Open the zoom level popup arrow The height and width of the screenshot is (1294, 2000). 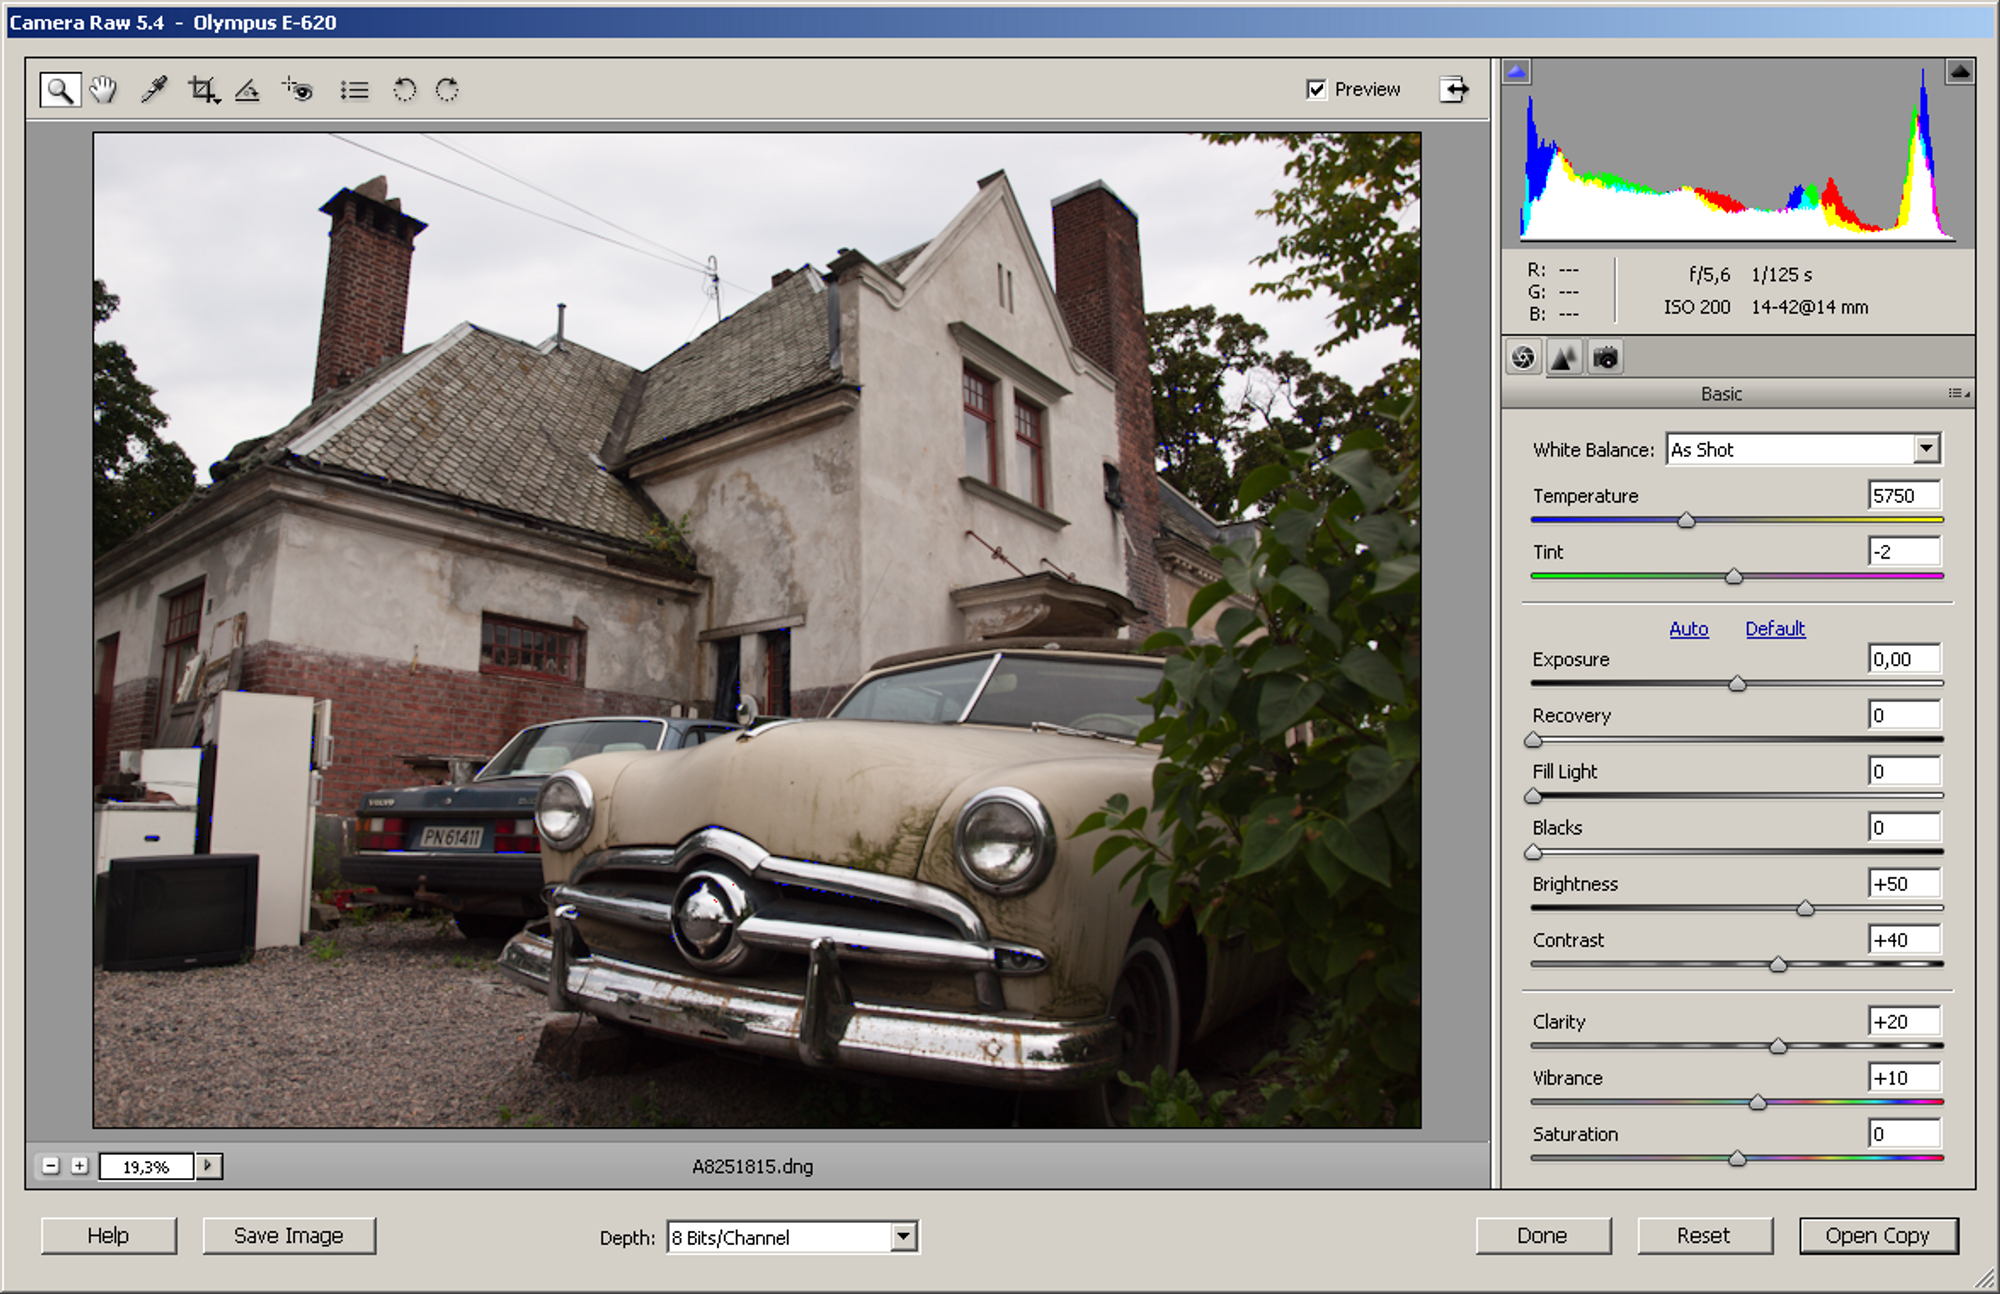click(x=209, y=1166)
